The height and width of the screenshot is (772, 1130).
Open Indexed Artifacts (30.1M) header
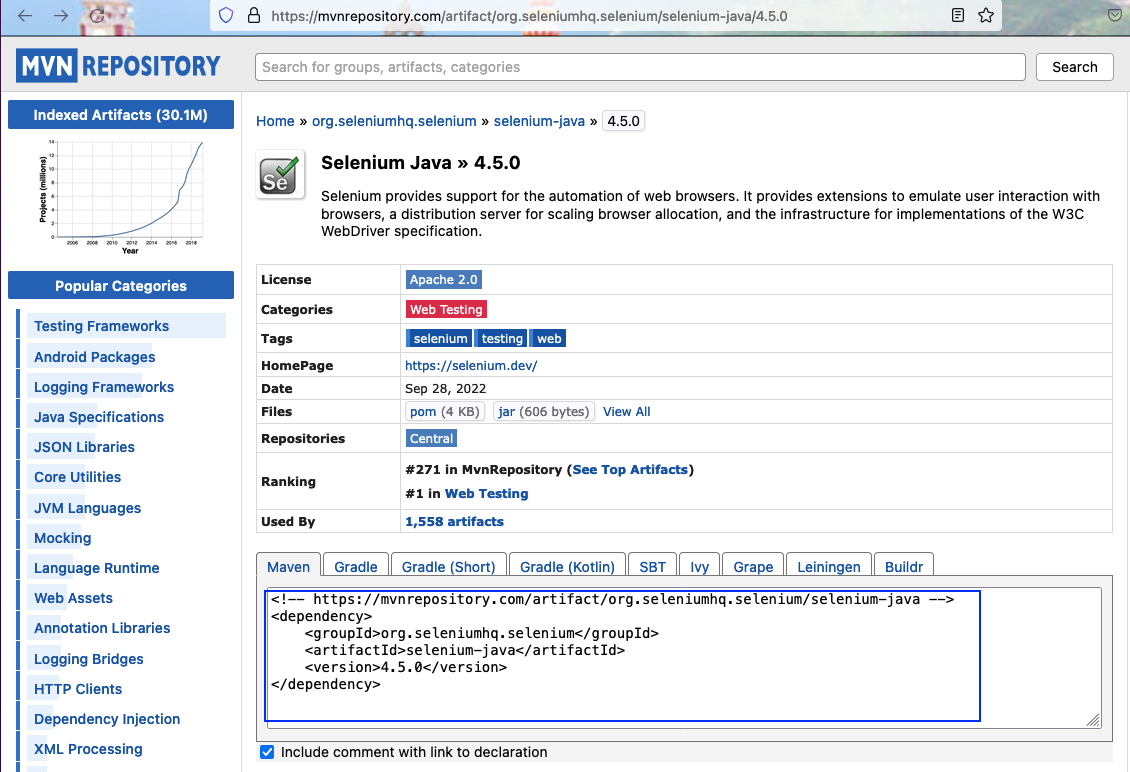tap(121, 115)
